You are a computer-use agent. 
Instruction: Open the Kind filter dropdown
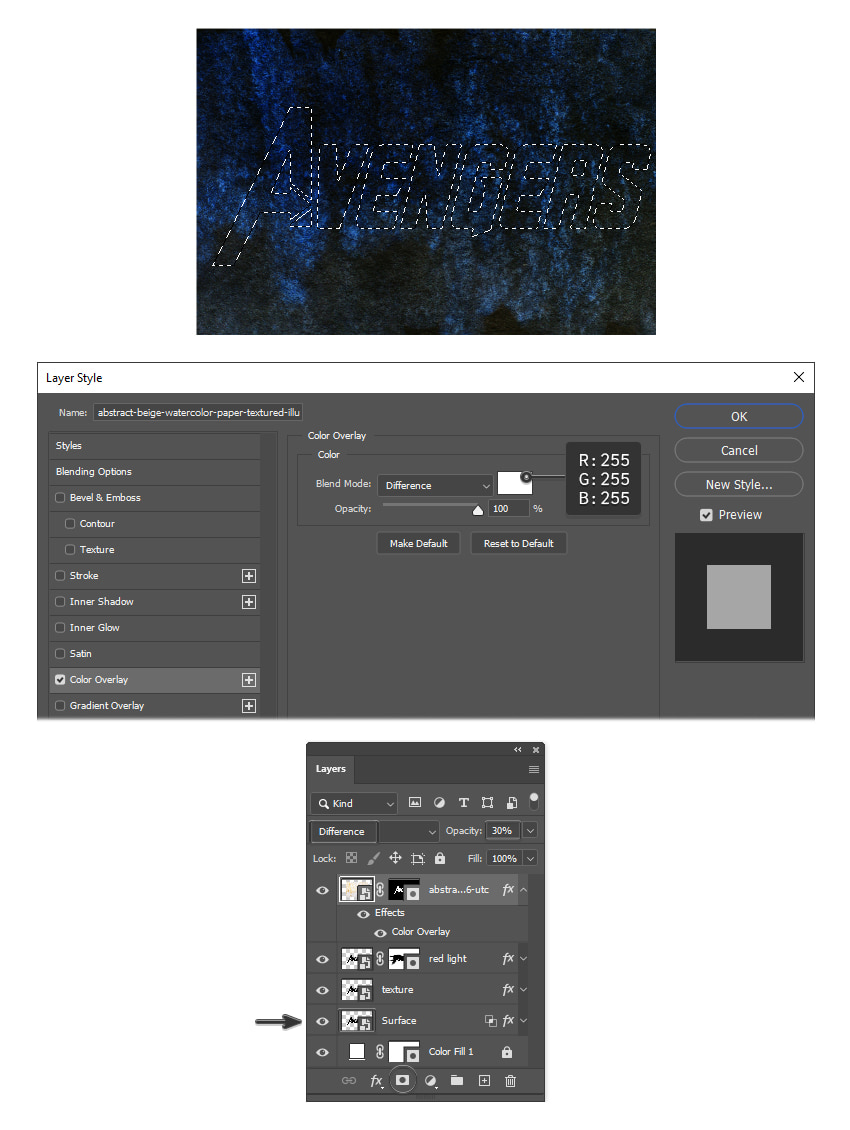(x=355, y=803)
